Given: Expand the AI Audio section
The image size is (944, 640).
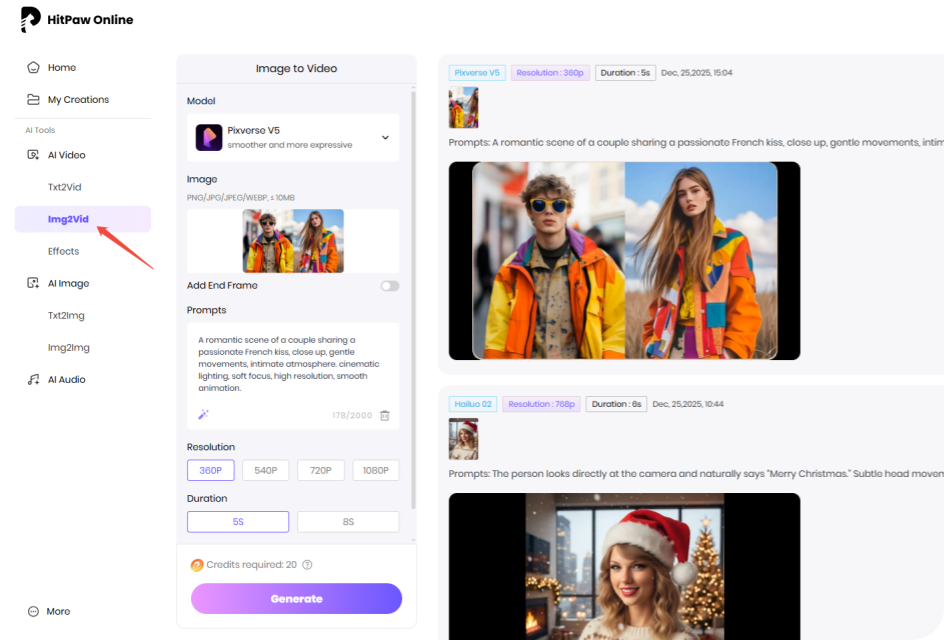Looking at the screenshot, I should coord(66,380).
